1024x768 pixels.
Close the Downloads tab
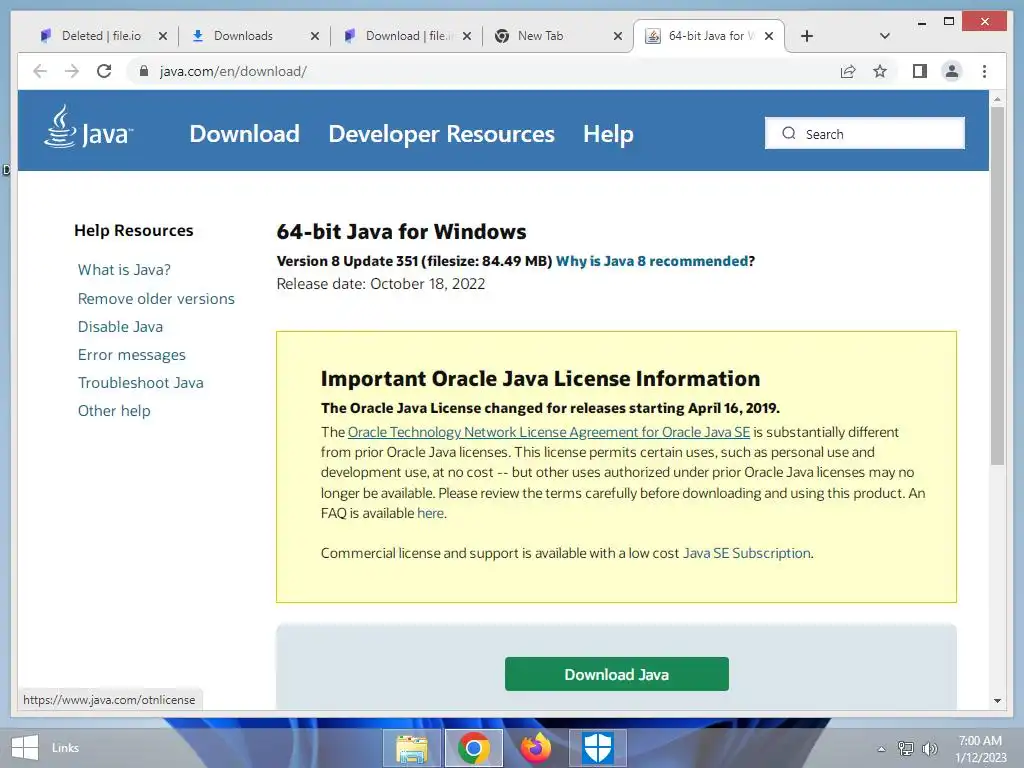click(315, 36)
